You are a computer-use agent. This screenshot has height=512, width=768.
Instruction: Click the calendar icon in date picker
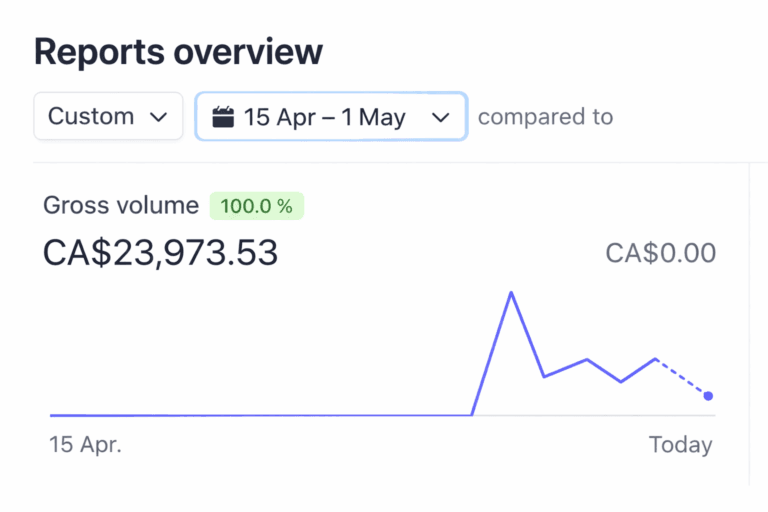tap(224, 117)
